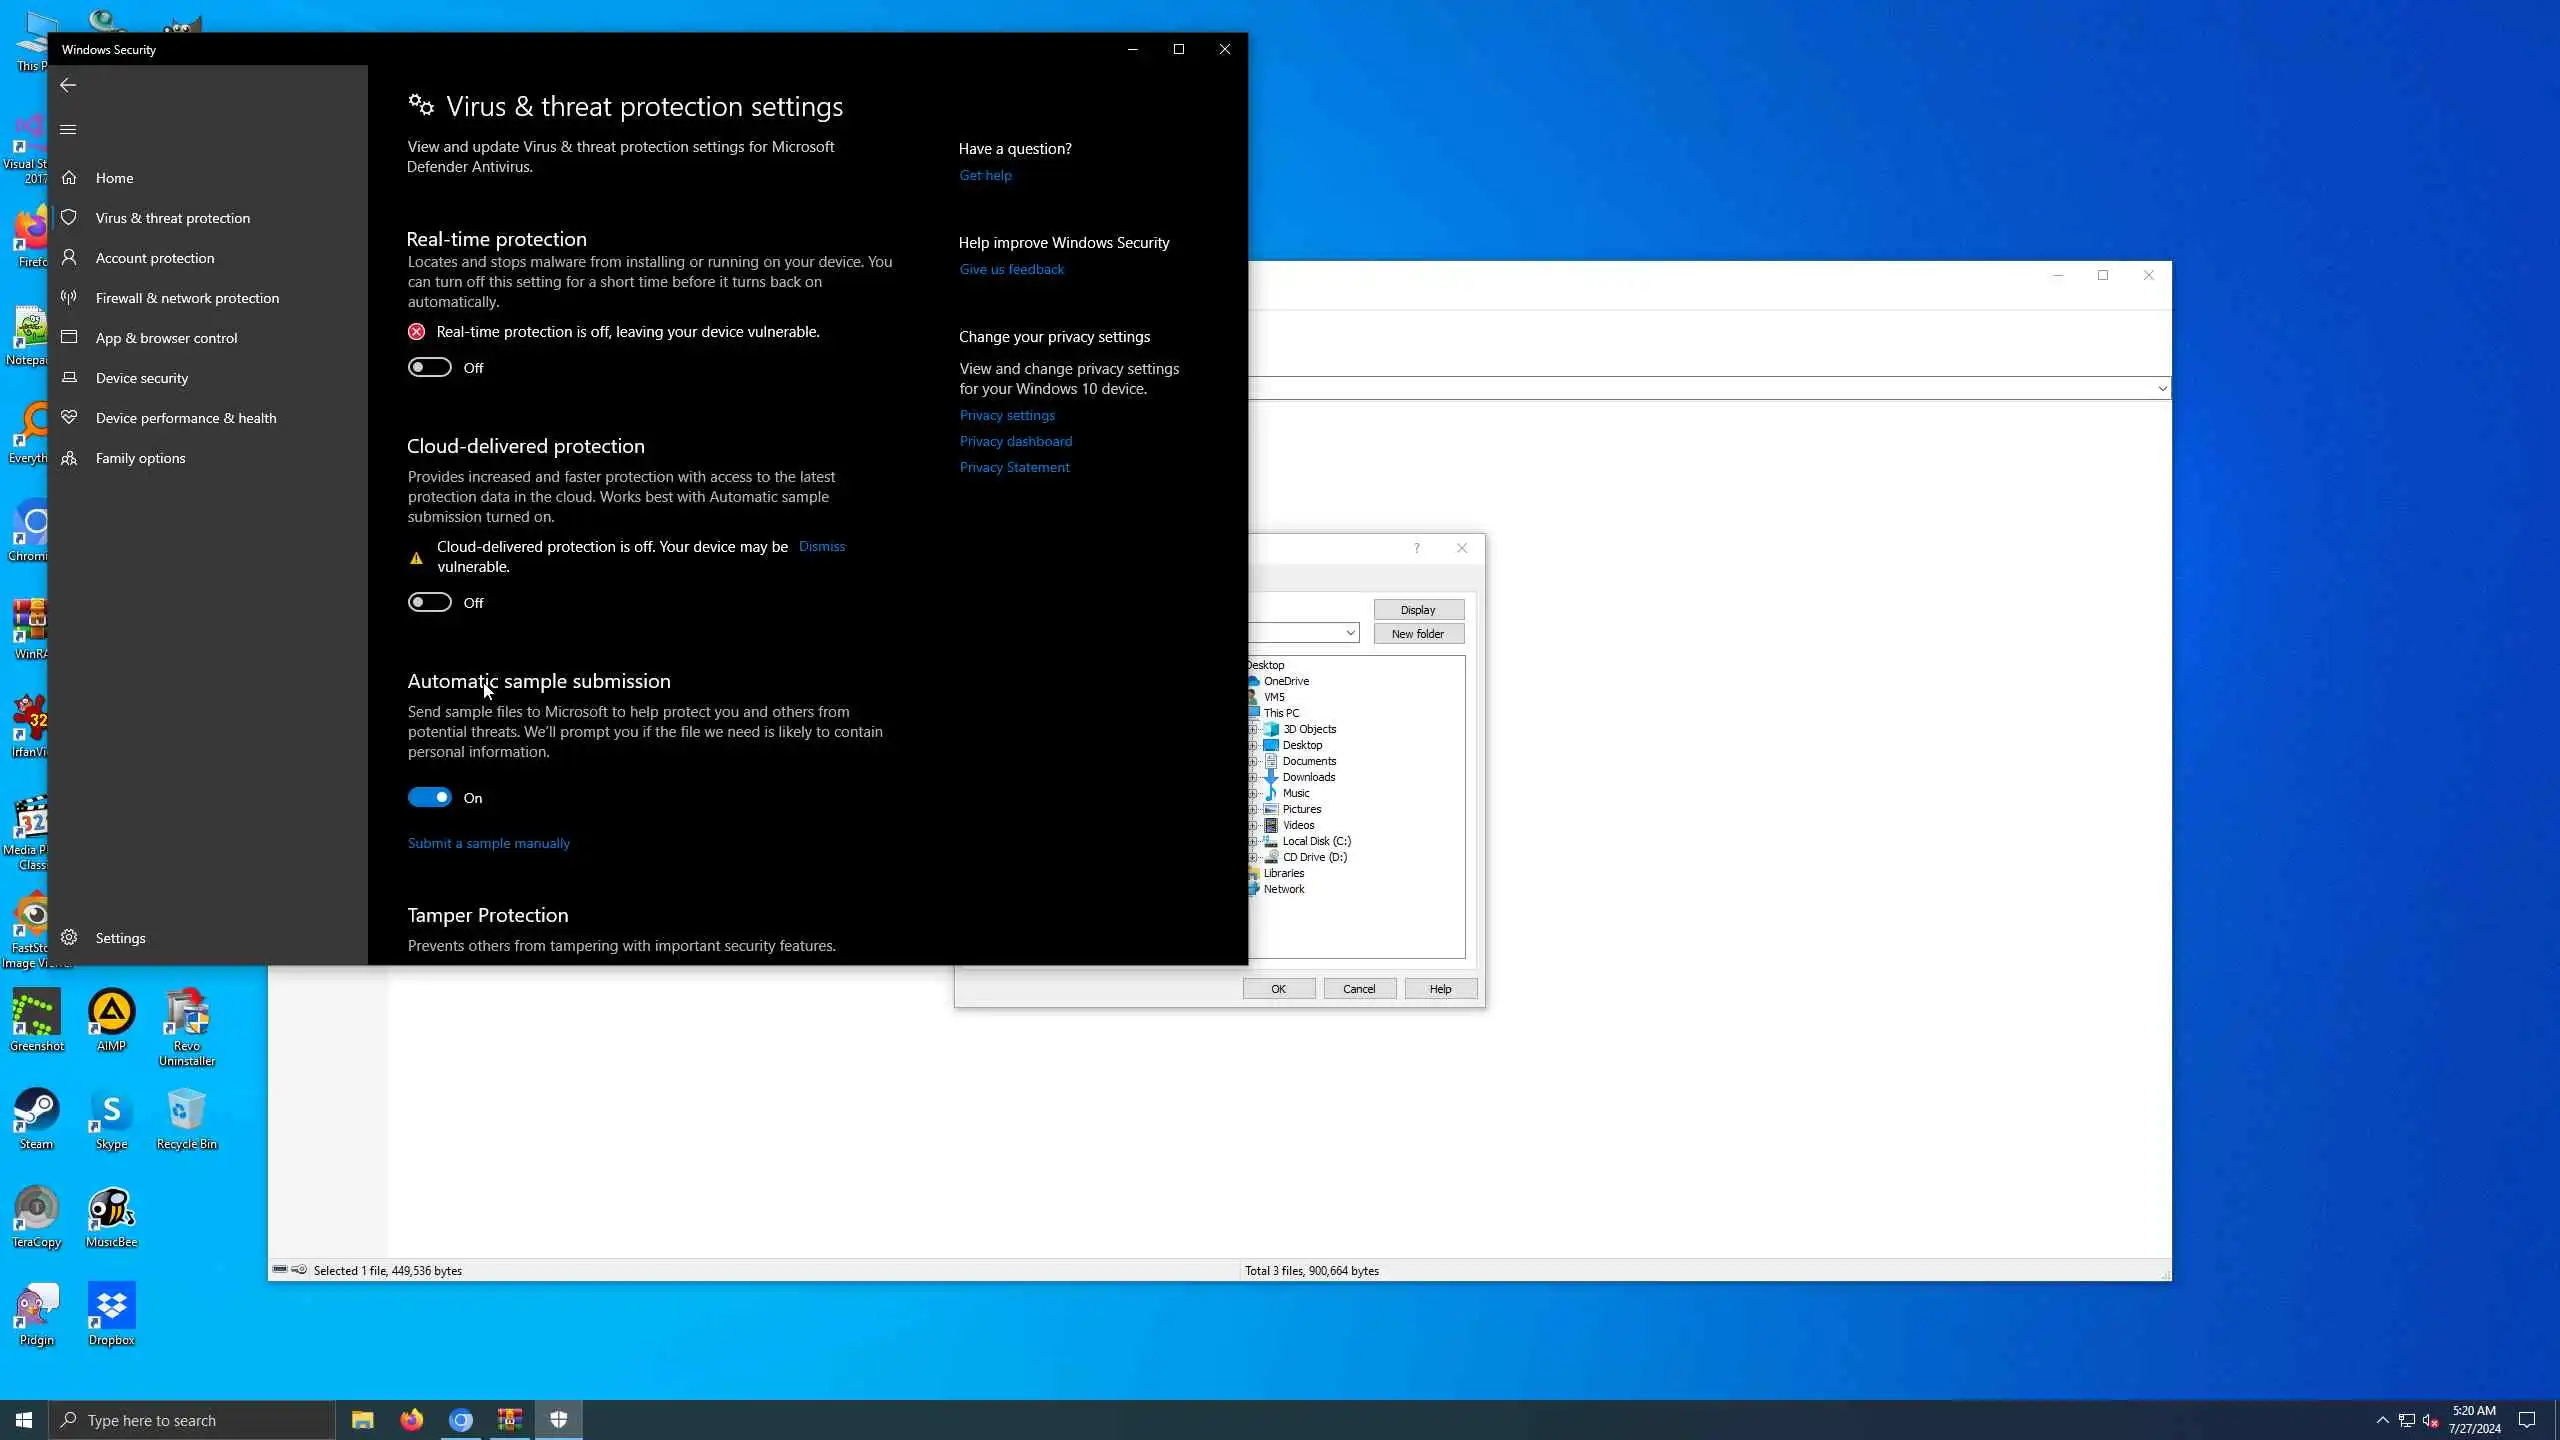2560x1440 pixels.
Task: Click the Firewall & network protection icon
Action: [69, 298]
